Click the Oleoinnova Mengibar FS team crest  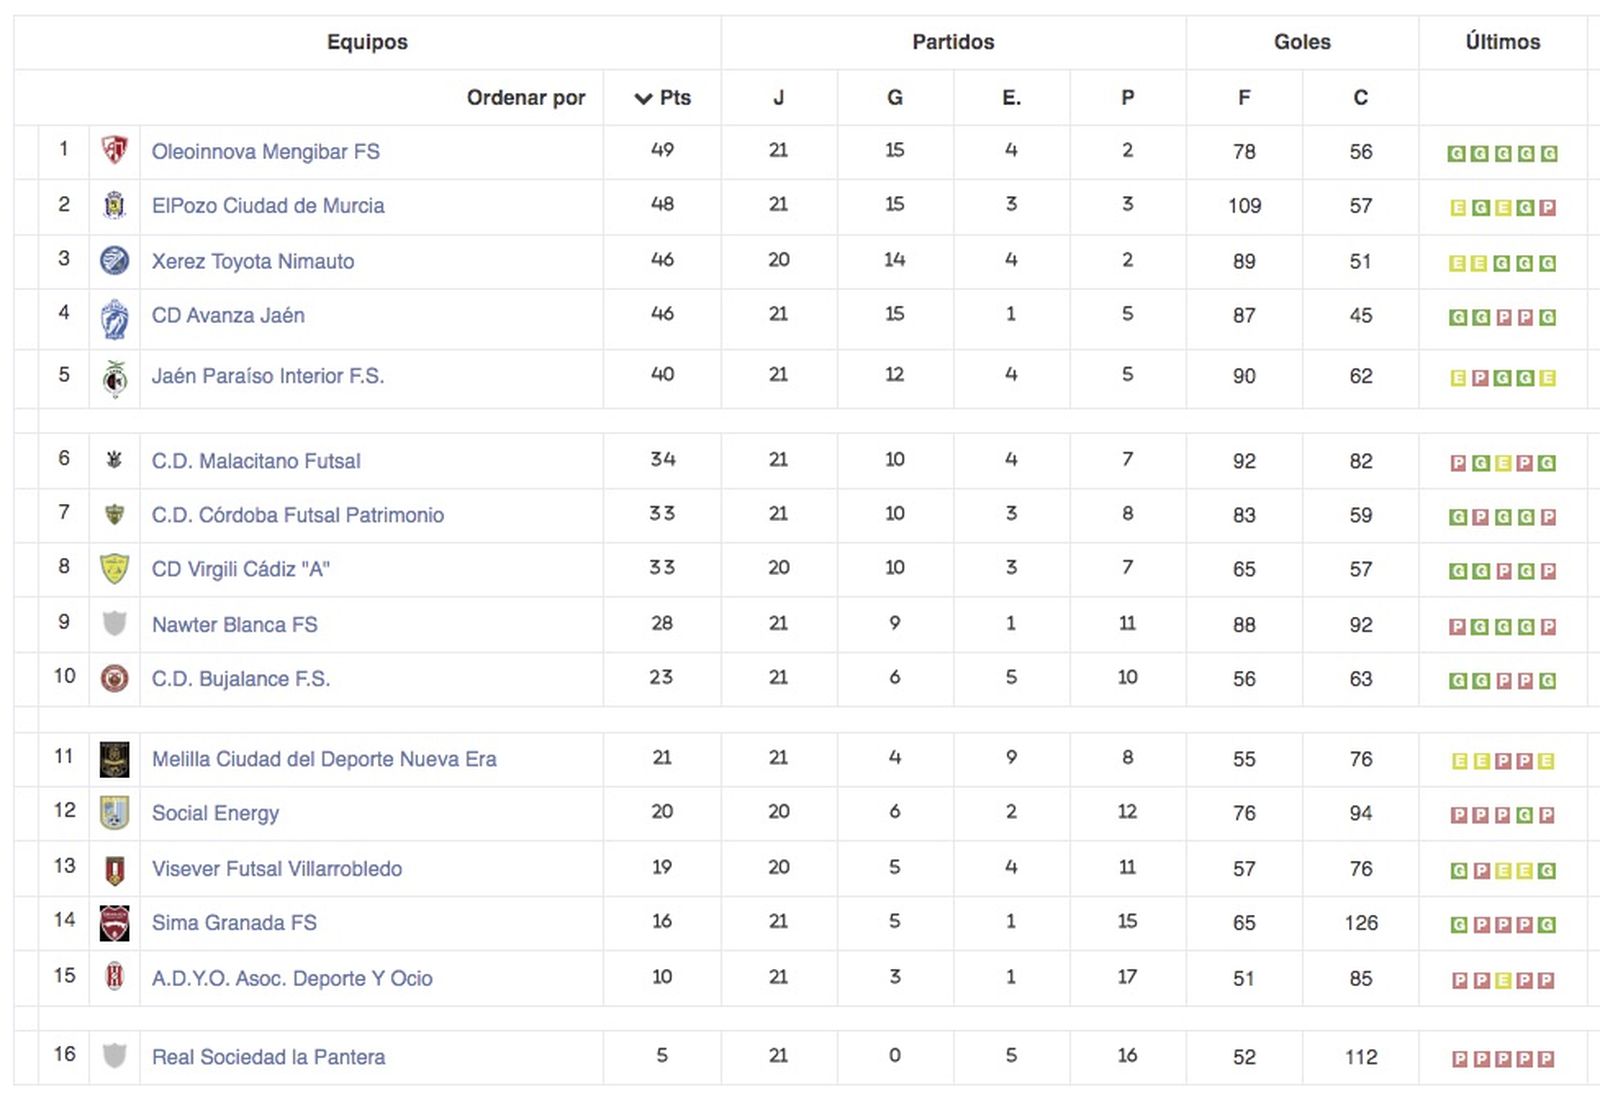(115, 151)
